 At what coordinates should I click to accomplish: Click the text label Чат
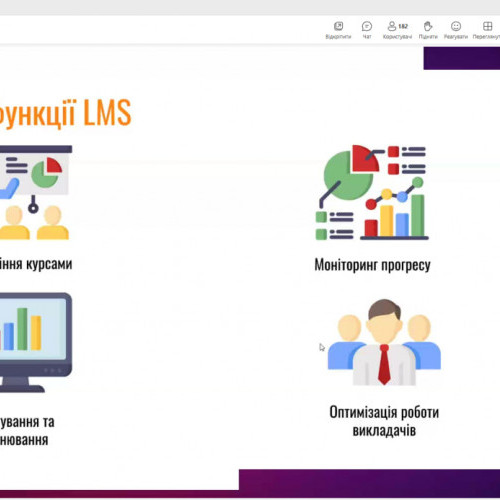pos(367,37)
